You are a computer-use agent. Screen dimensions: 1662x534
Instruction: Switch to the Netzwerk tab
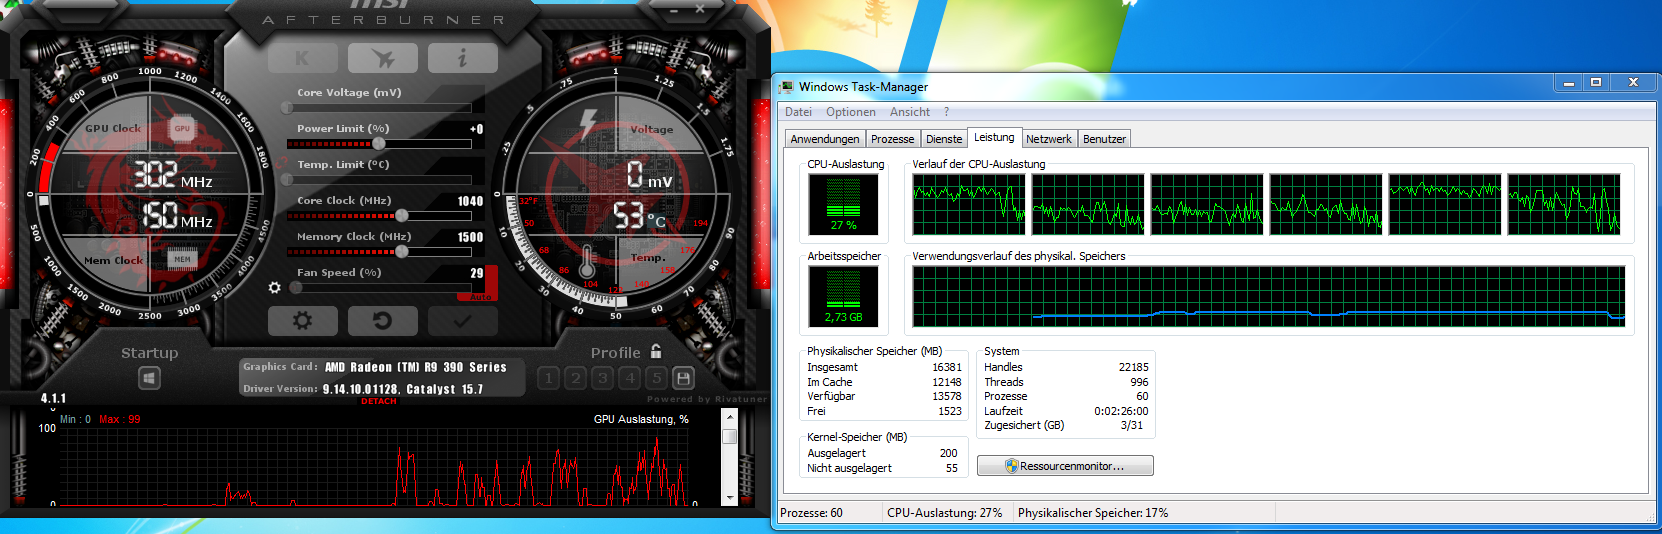[1049, 139]
